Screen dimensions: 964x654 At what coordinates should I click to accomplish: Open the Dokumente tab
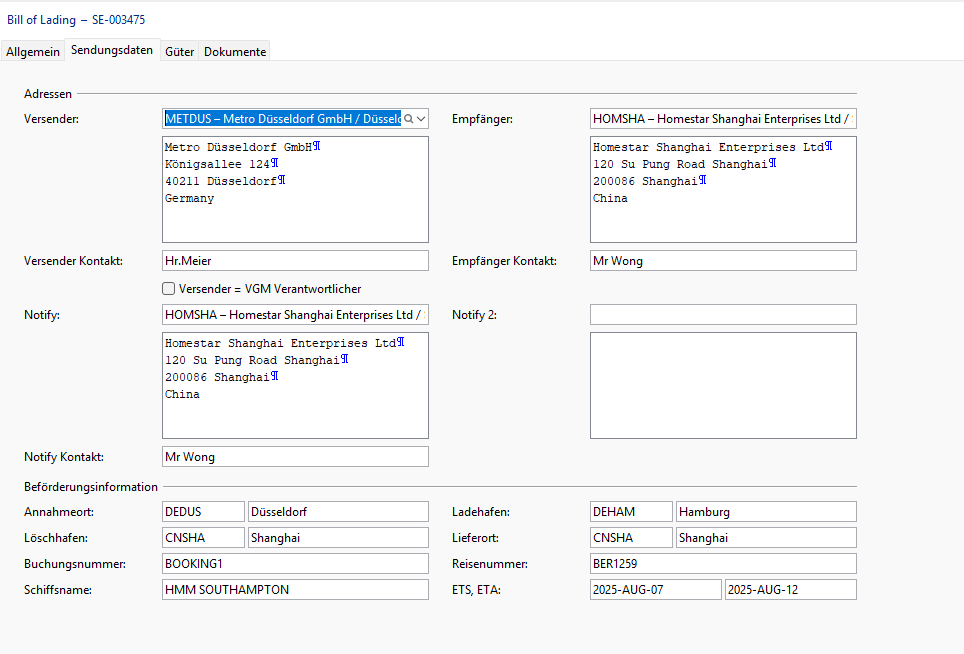point(235,52)
